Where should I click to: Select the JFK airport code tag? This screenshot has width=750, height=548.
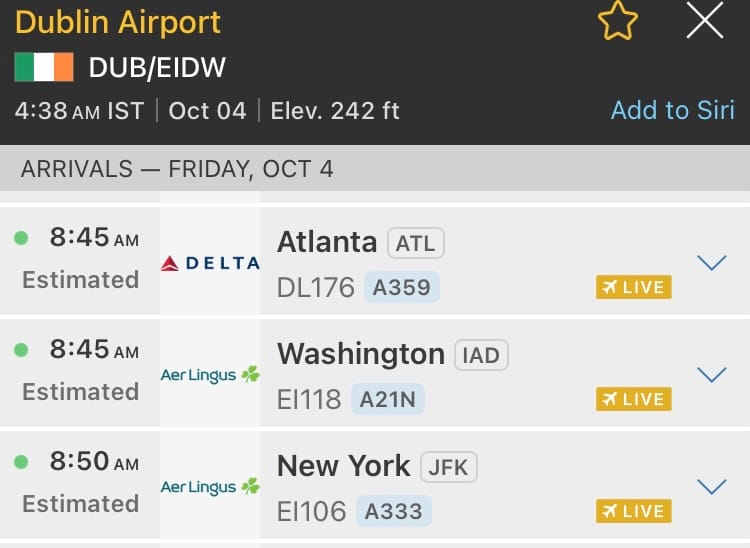click(x=449, y=467)
